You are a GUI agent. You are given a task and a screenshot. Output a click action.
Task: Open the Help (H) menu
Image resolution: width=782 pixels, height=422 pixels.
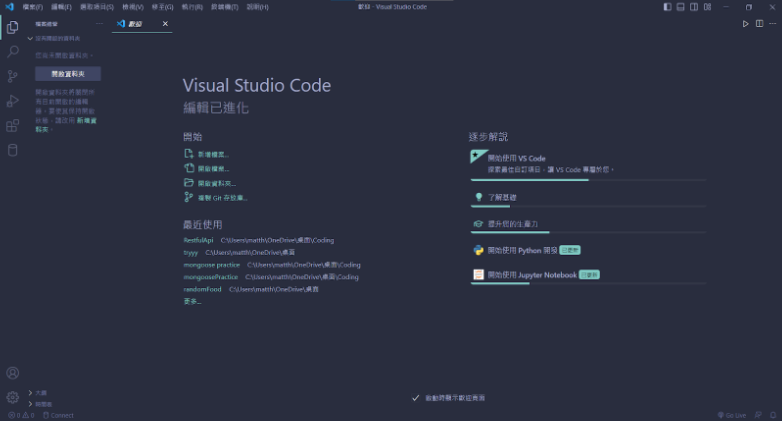[257, 7]
